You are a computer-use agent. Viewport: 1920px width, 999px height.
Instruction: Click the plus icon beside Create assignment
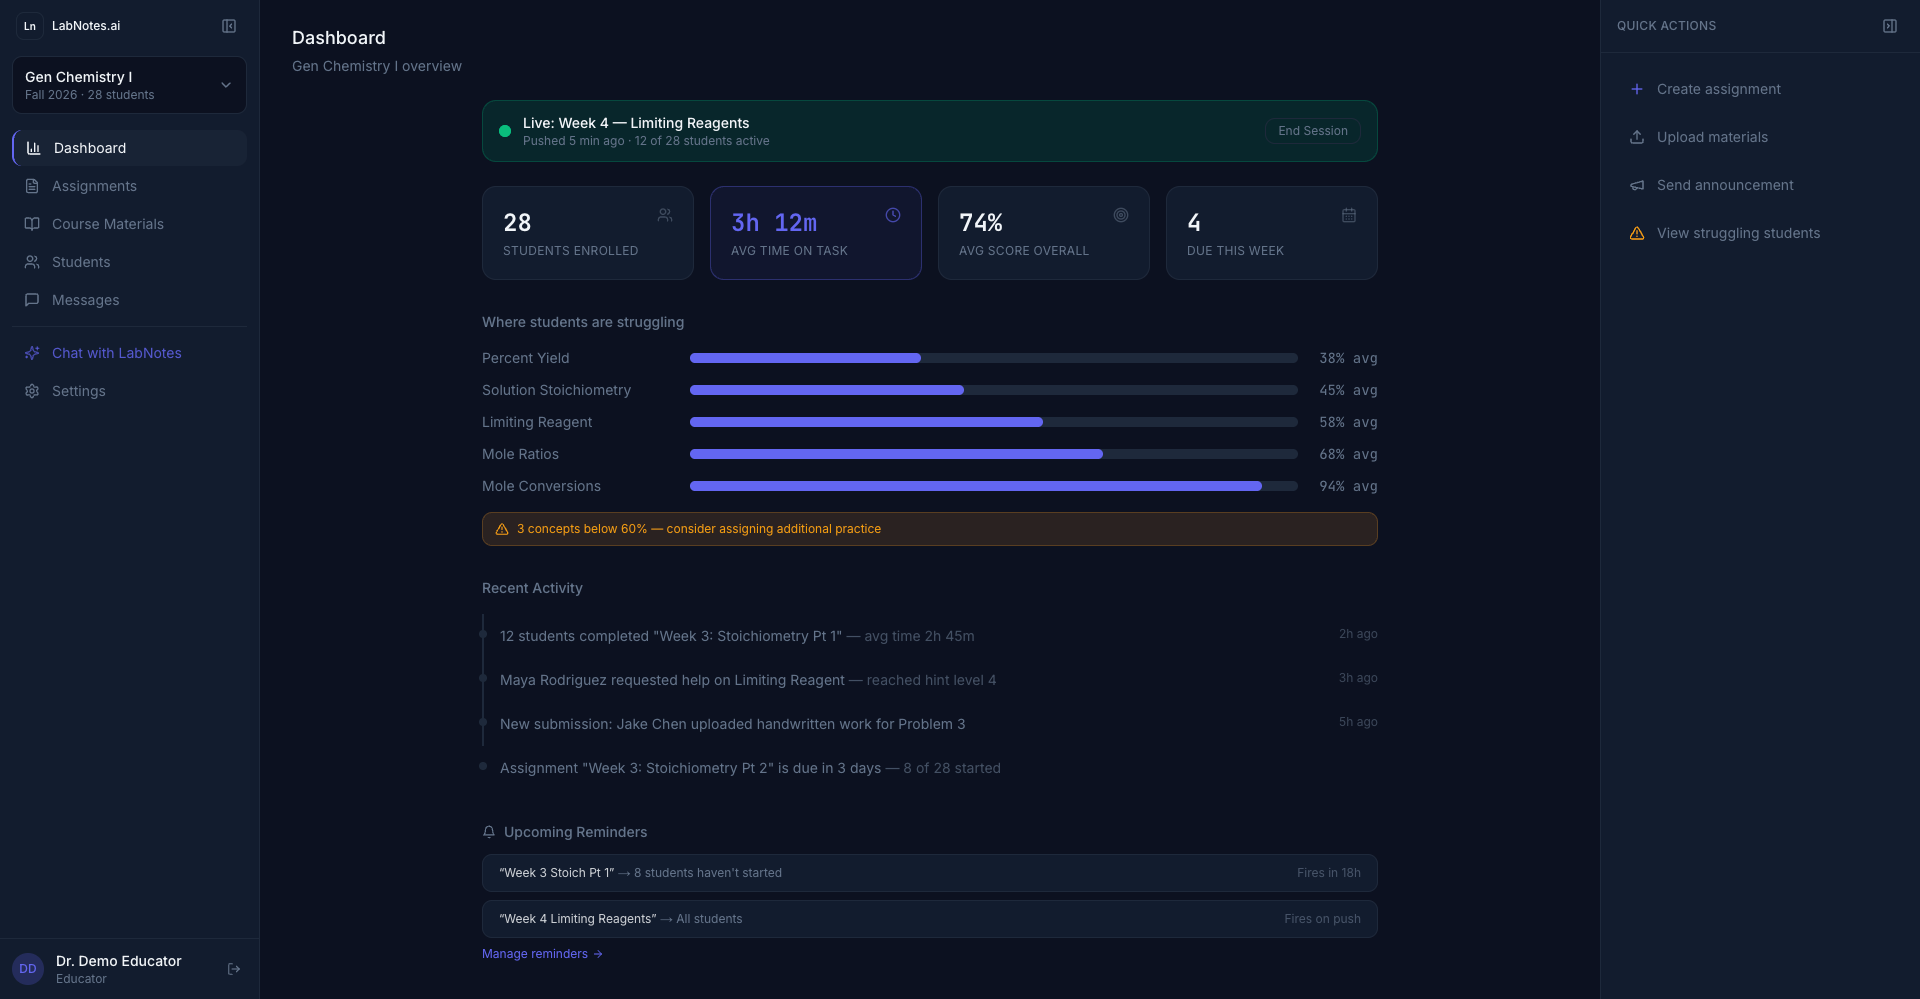tap(1637, 89)
